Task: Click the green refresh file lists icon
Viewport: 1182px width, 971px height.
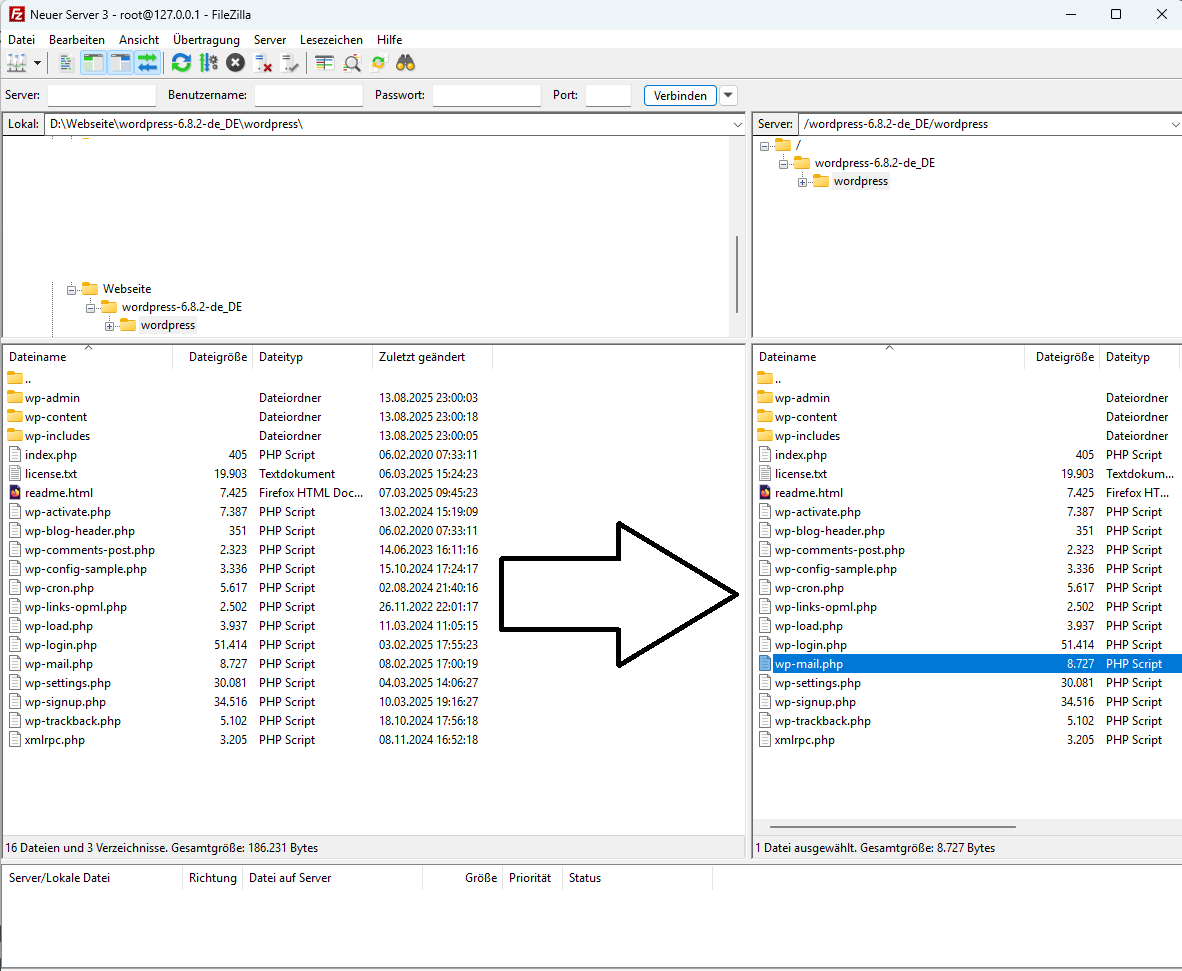Action: [x=181, y=63]
